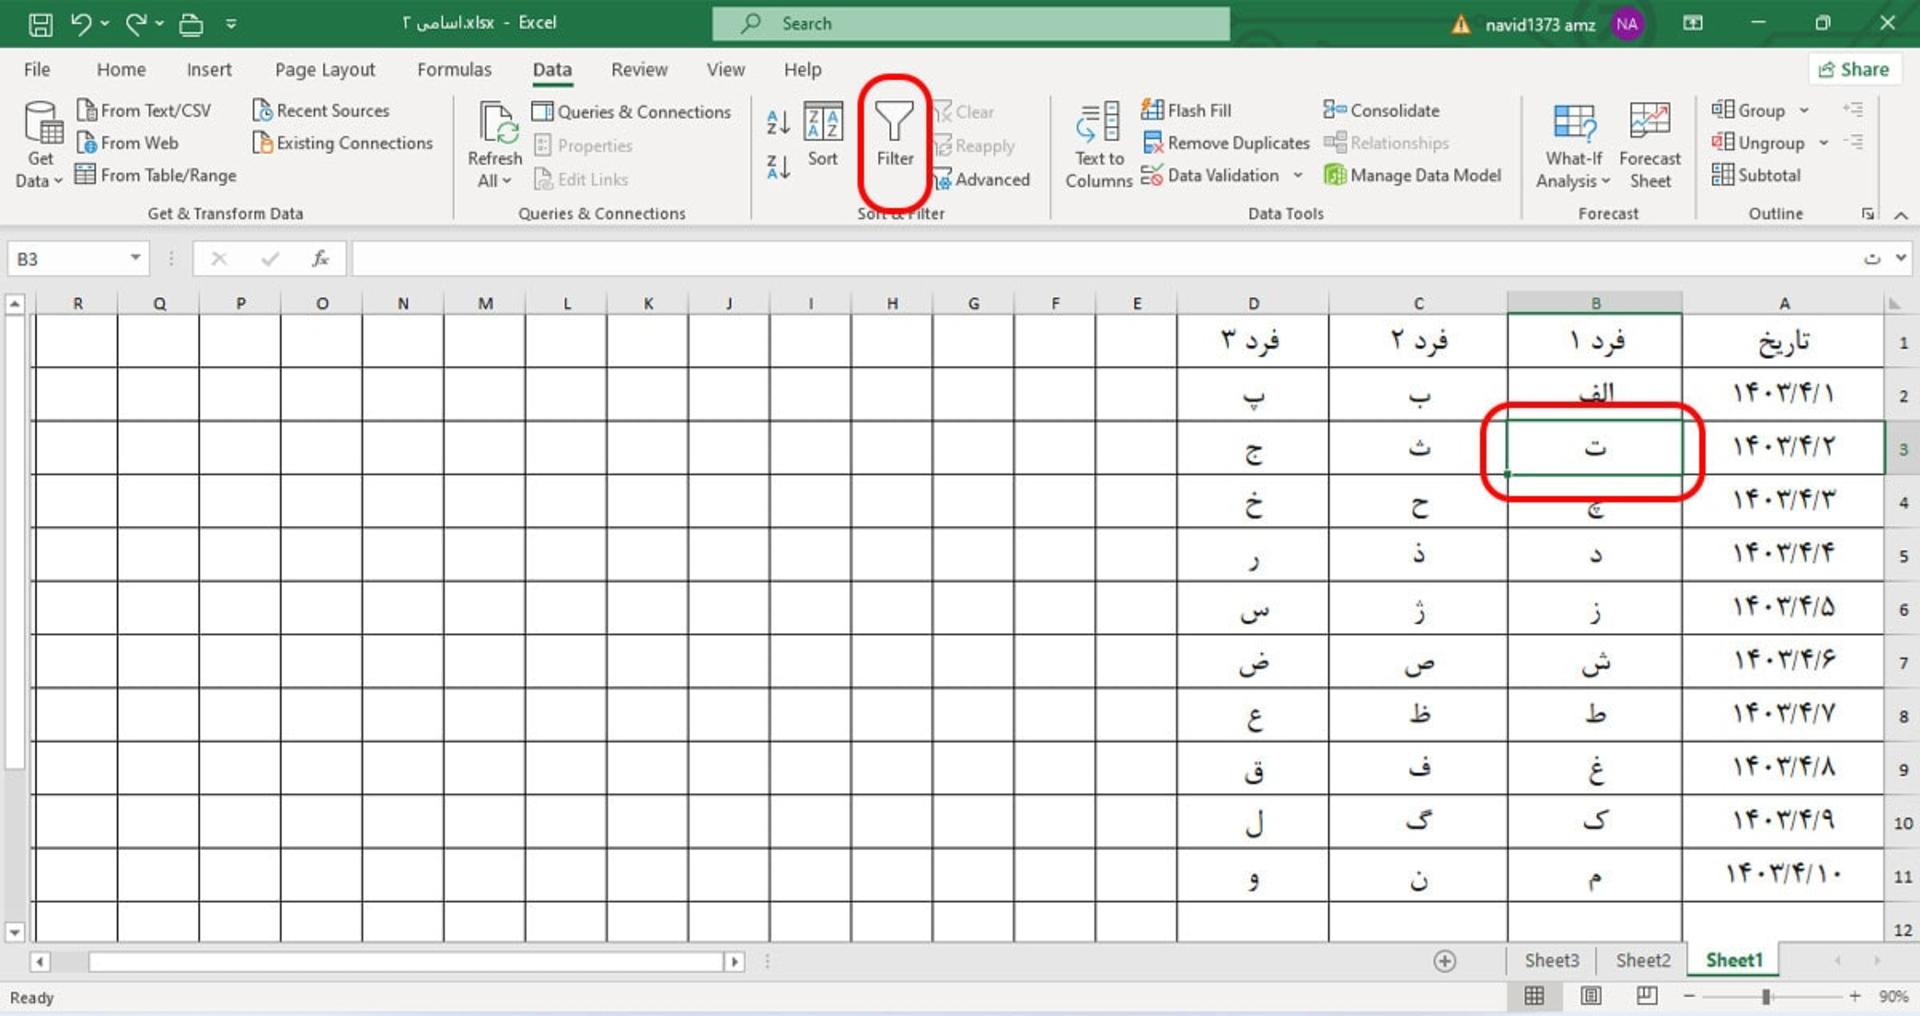Viewport: 1920px width, 1016px height.
Task: Open the Consolidate tool
Action: (x=1382, y=110)
